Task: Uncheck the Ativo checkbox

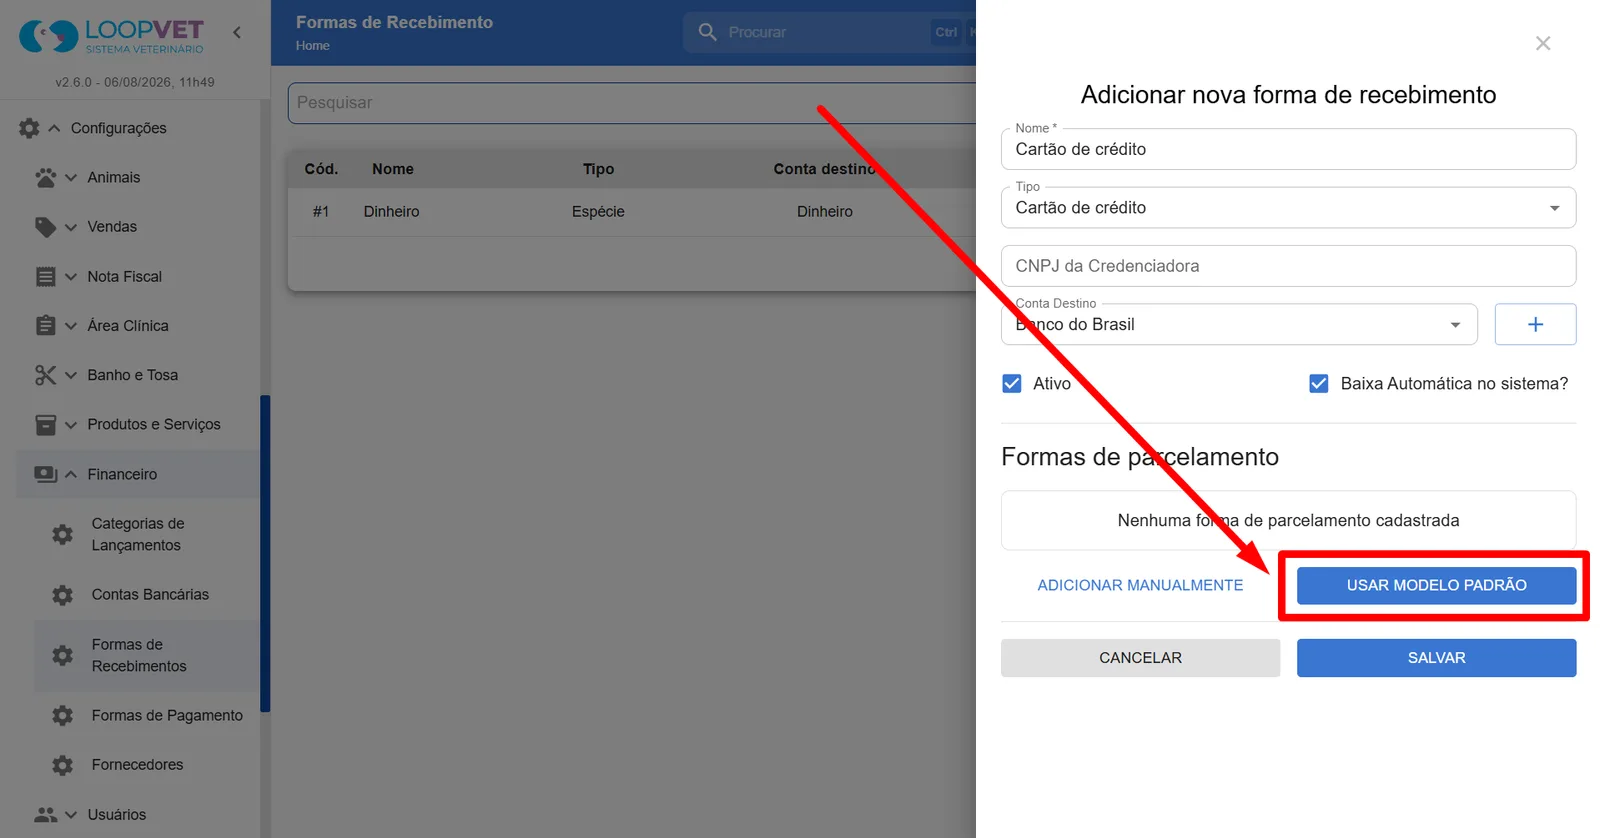Action: [1012, 384]
